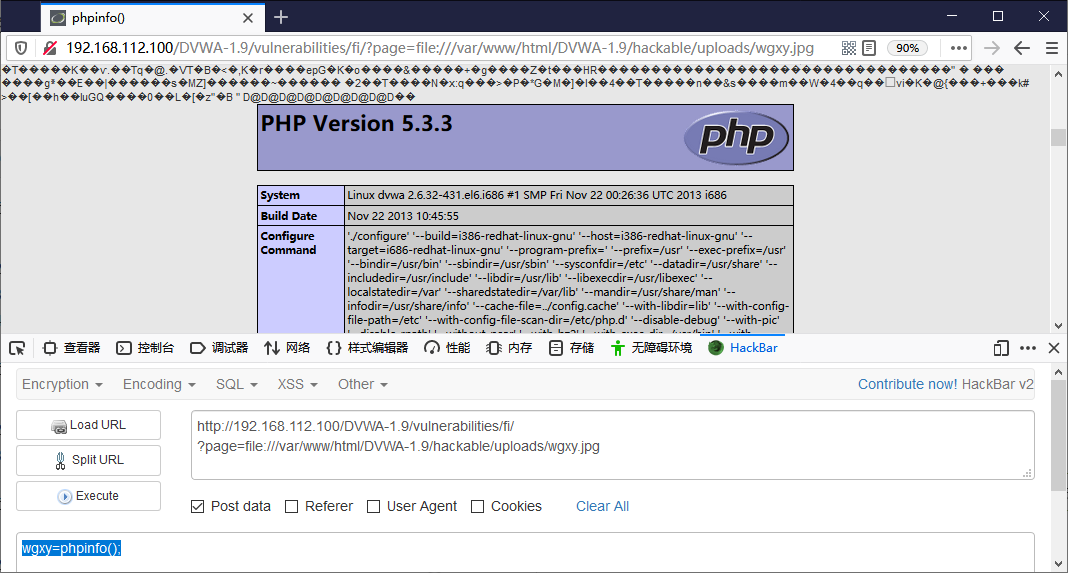The height and width of the screenshot is (573, 1068).
Task: Open the 存储 storage tab
Action: tap(571, 348)
